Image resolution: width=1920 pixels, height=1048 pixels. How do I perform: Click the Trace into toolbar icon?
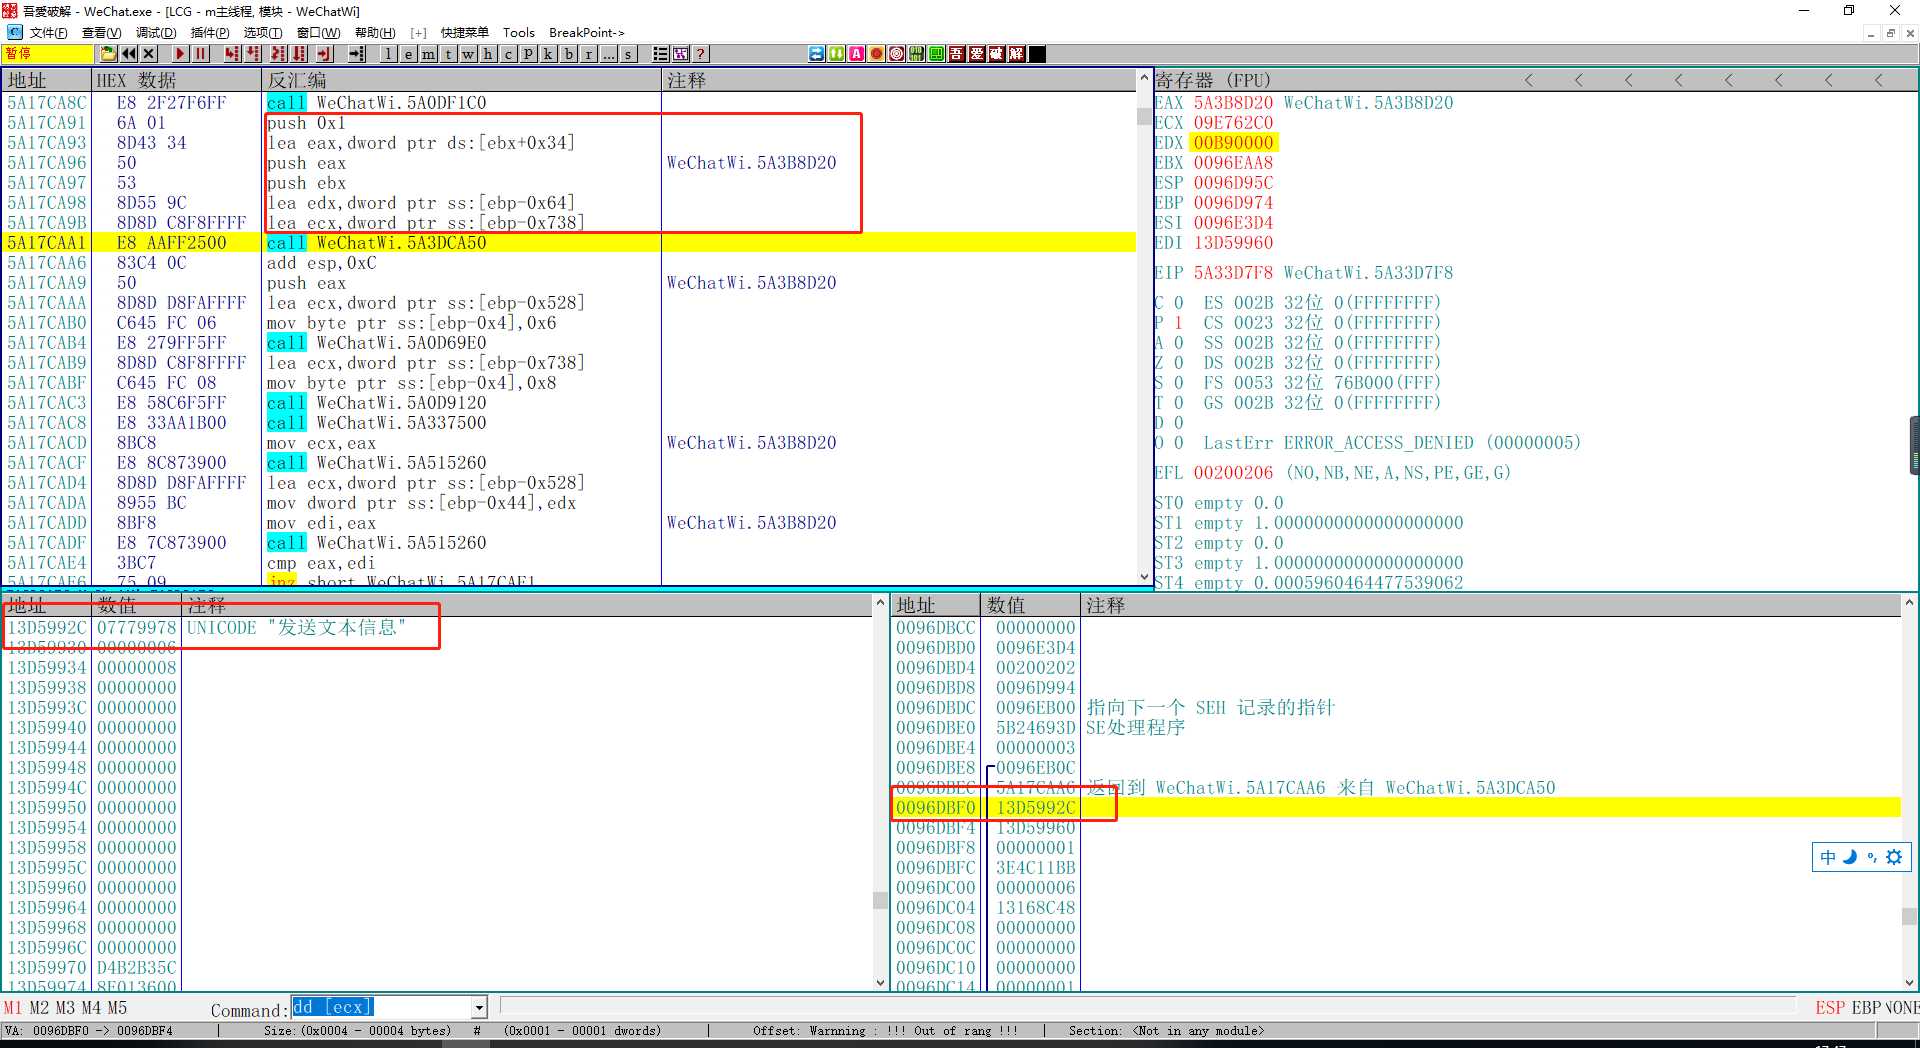278,54
